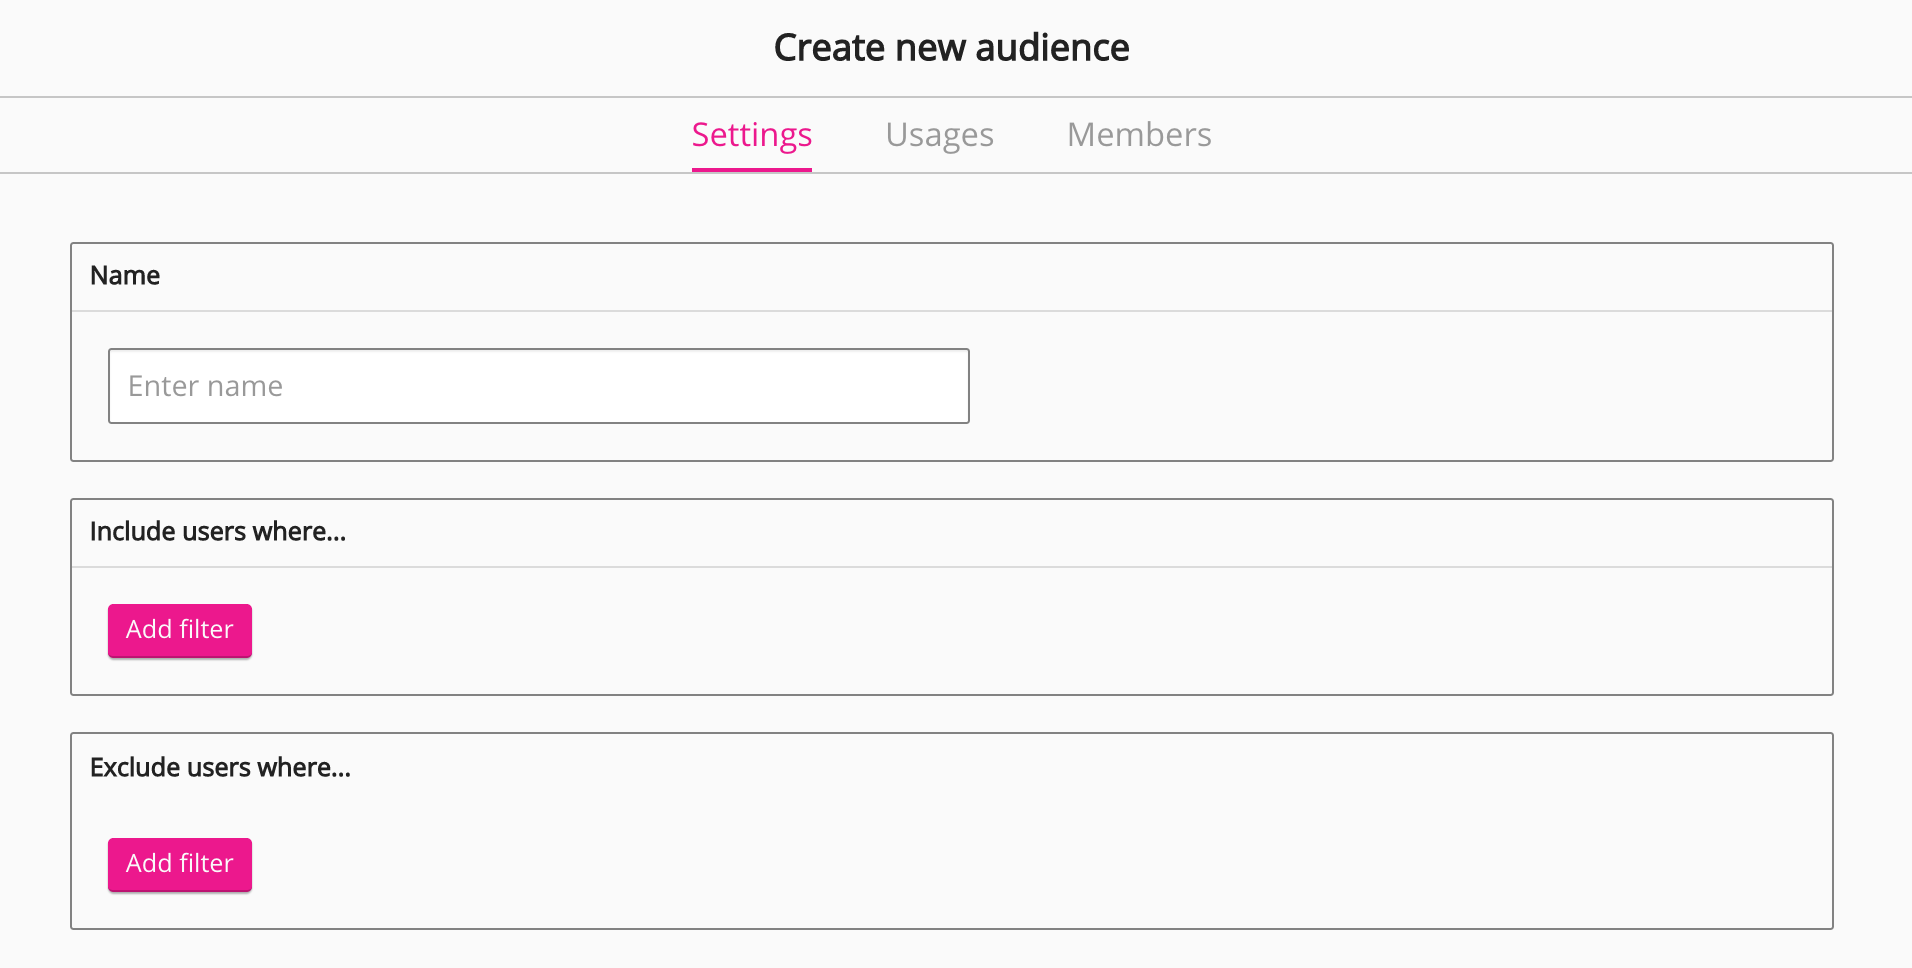This screenshot has height=968, width=1912.
Task: Select the pink highlighted Settings tab
Action: pyautogui.click(x=751, y=135)
